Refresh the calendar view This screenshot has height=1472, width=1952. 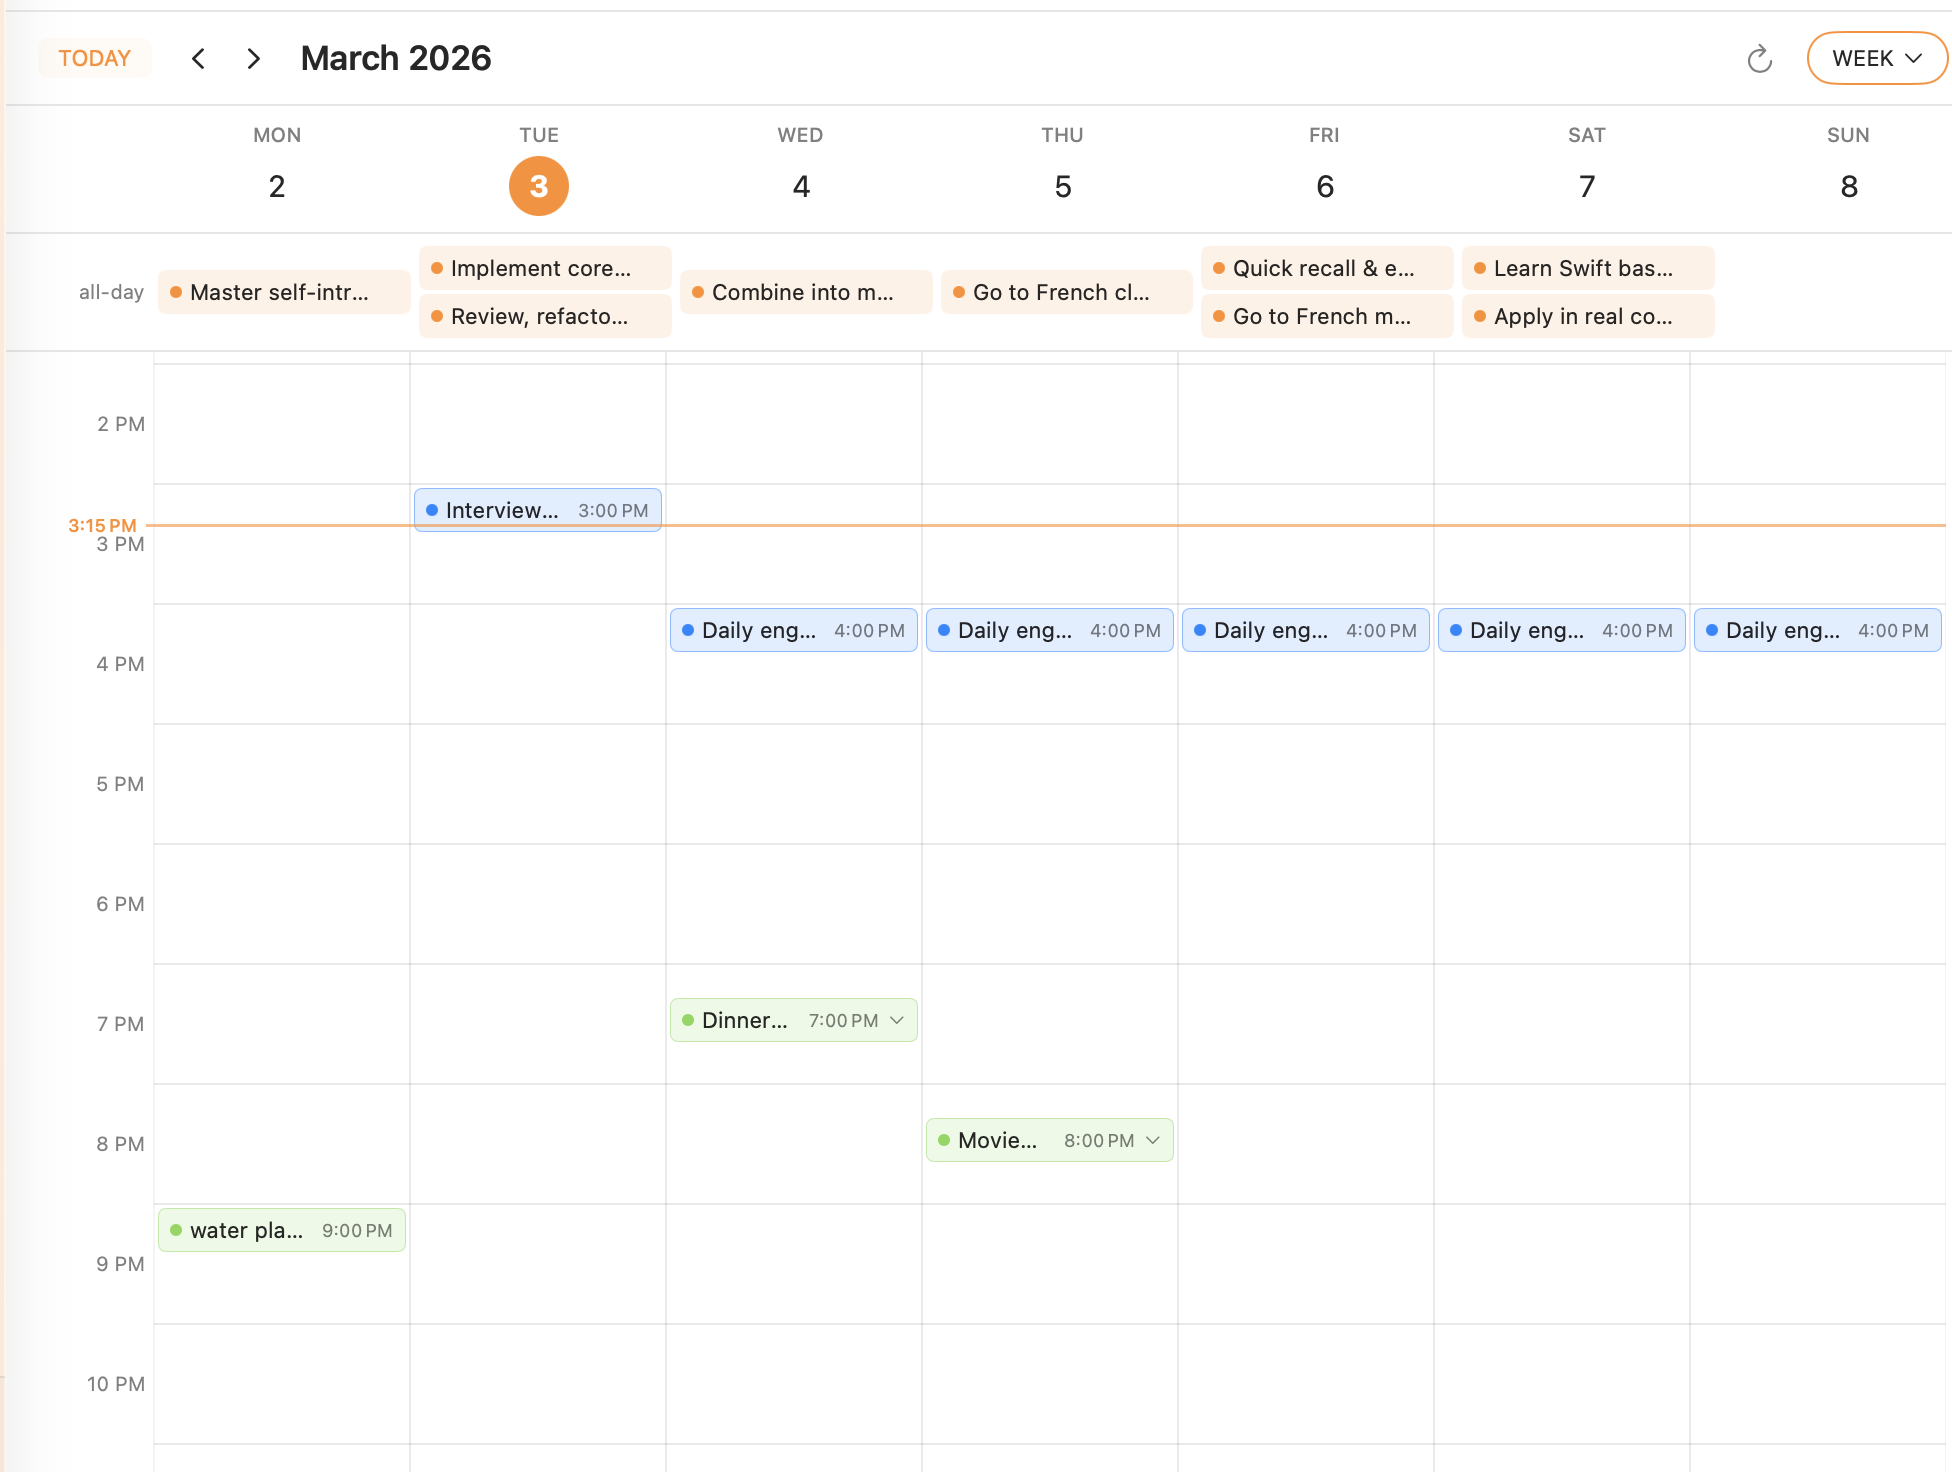1761,58
